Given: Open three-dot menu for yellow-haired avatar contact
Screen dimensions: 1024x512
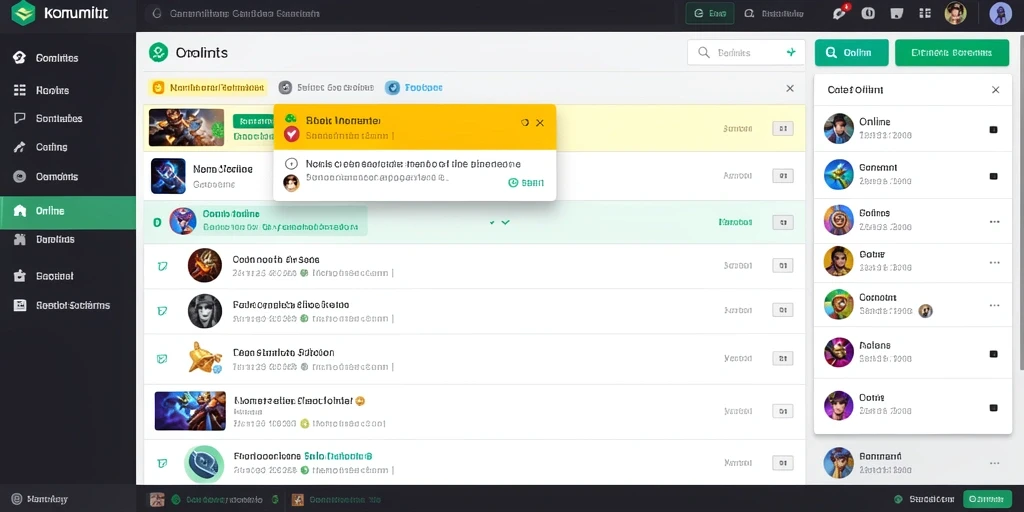Looking at the screenshot, I should coord(995,263).
